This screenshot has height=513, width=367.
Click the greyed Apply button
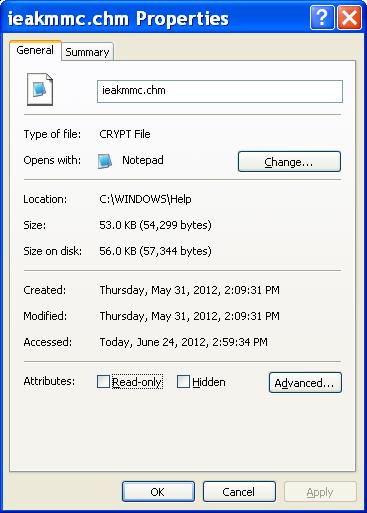pos(320,492)
